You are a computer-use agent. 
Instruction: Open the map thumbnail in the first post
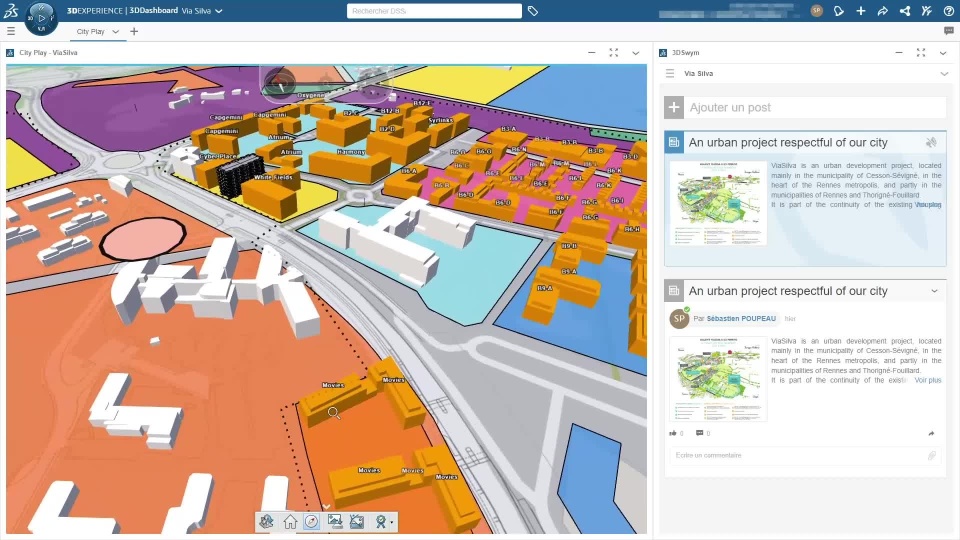click(x=718, y=203)
